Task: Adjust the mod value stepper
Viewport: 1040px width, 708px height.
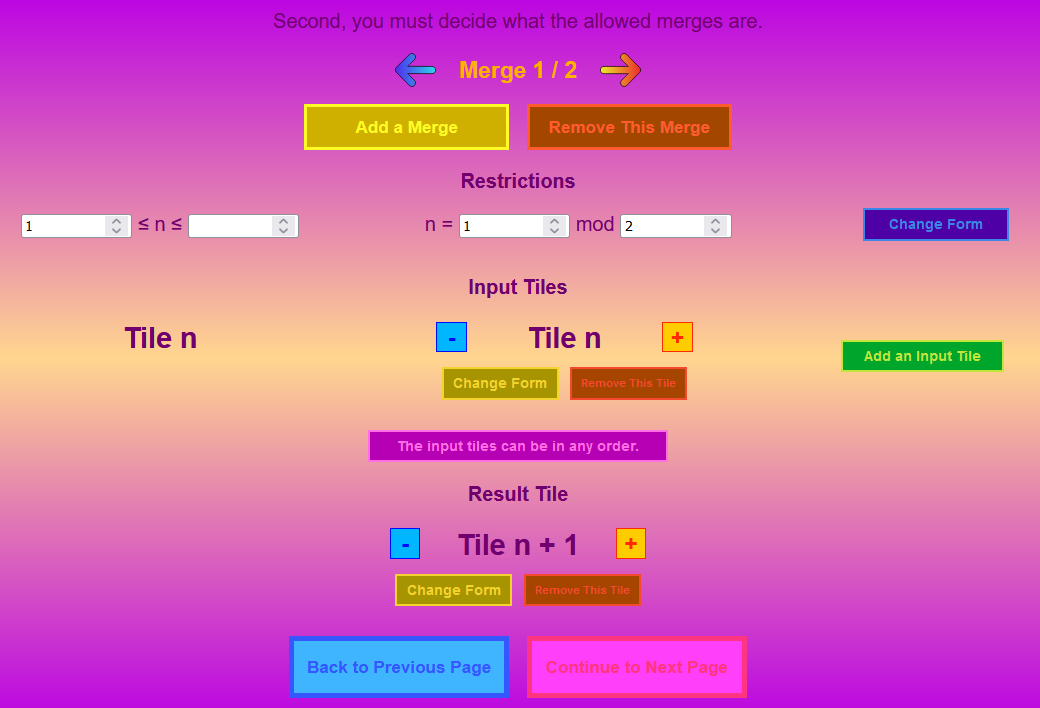Action: (714, 226)
